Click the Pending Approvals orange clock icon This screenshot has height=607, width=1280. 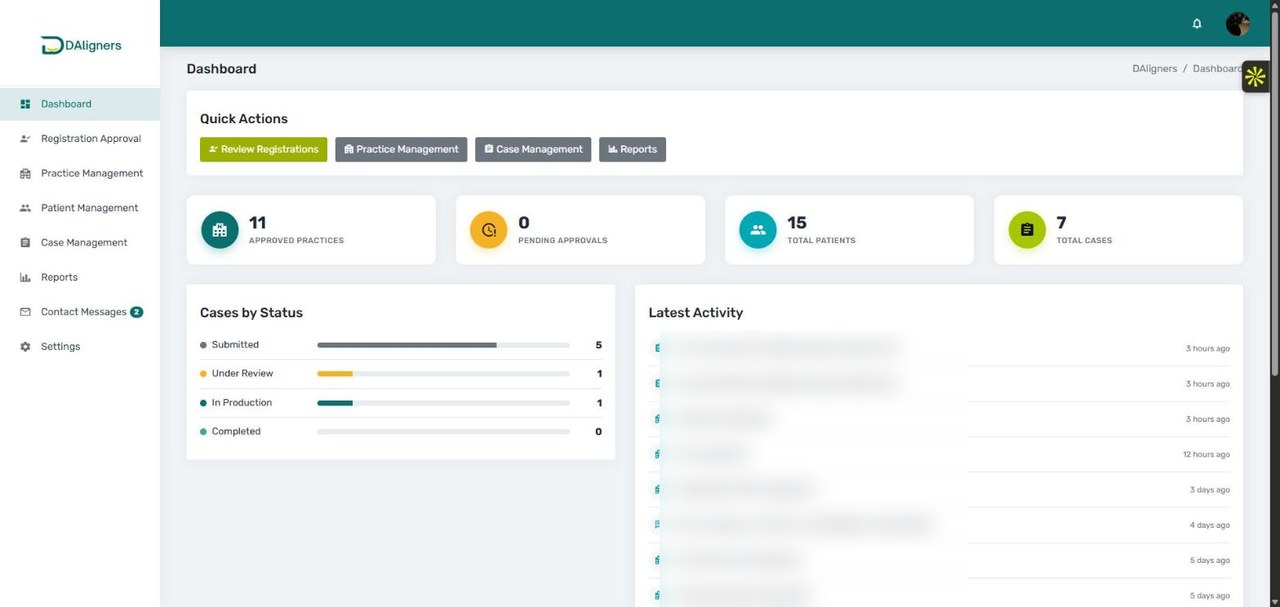489,230
